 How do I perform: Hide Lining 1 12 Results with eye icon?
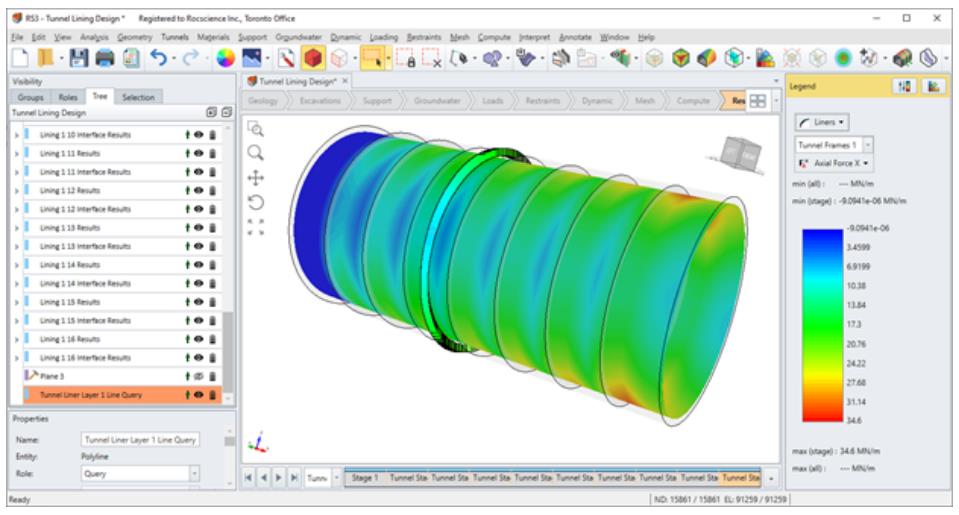tap(200, 190)
